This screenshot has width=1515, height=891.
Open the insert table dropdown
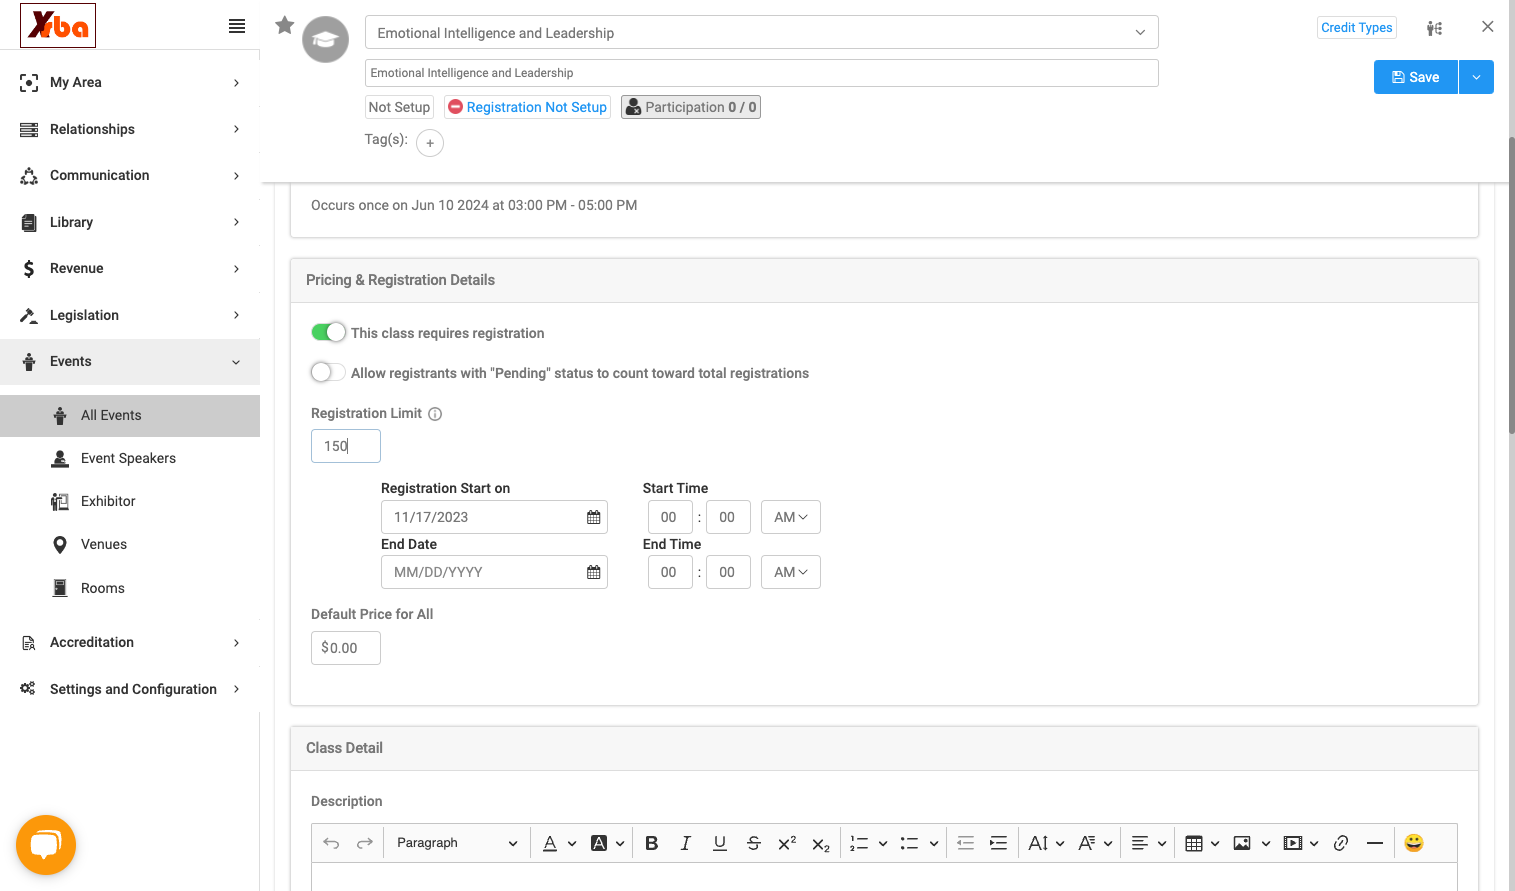pos(1202,843)
